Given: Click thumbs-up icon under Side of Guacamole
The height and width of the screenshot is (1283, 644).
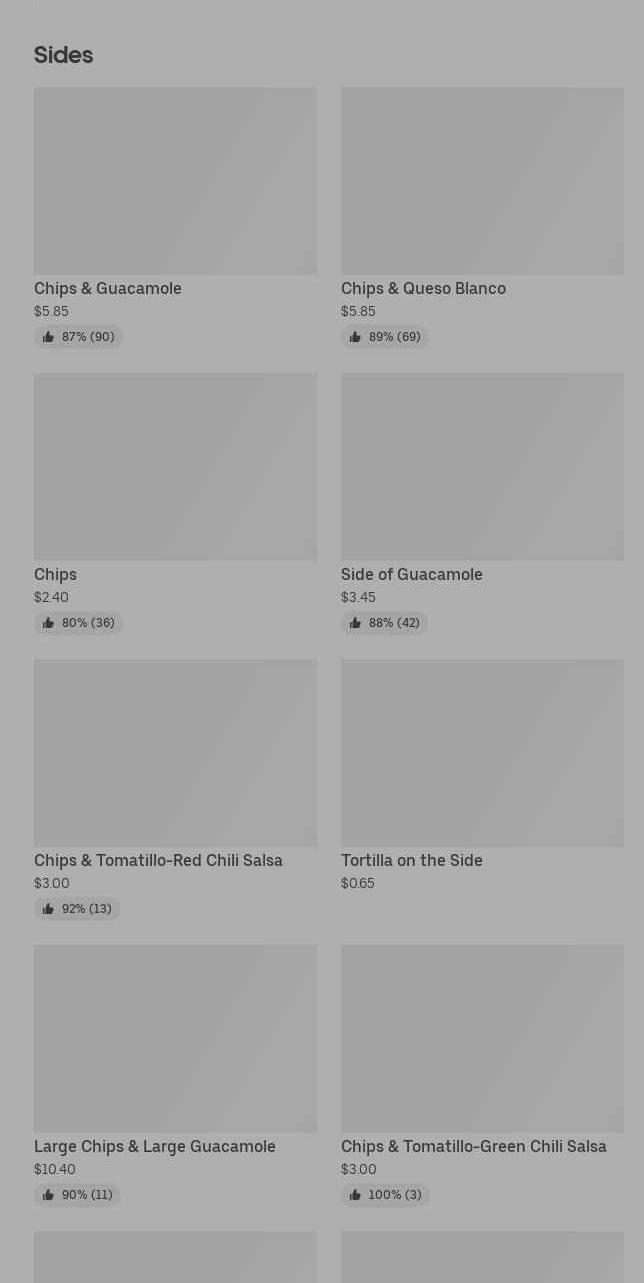Looking at the screenshot, I should click(355, 623).
